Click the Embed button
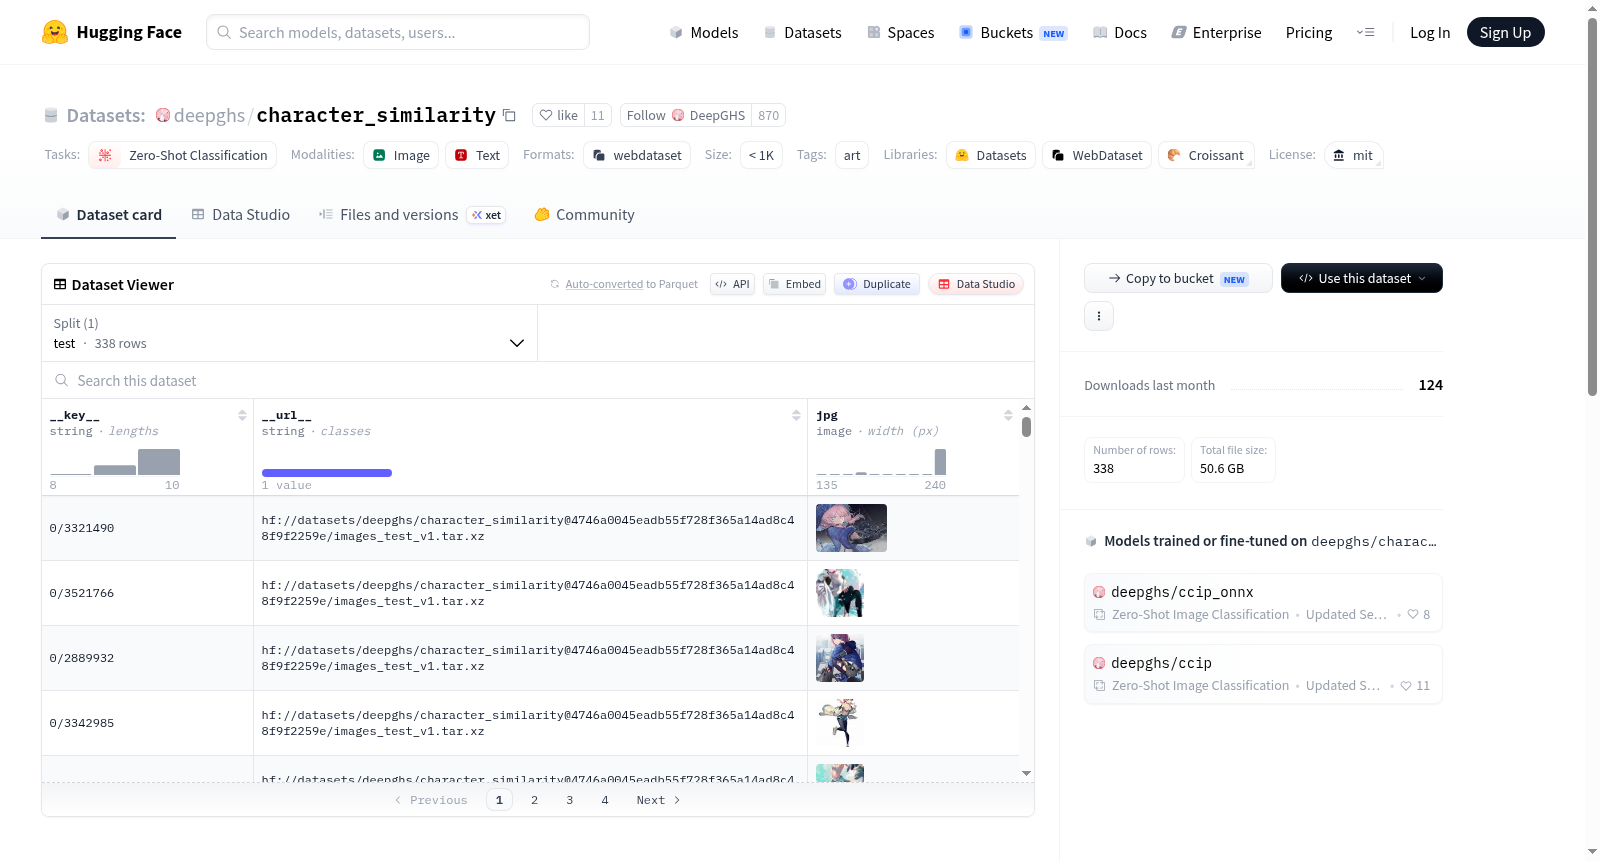 (794, 284)
